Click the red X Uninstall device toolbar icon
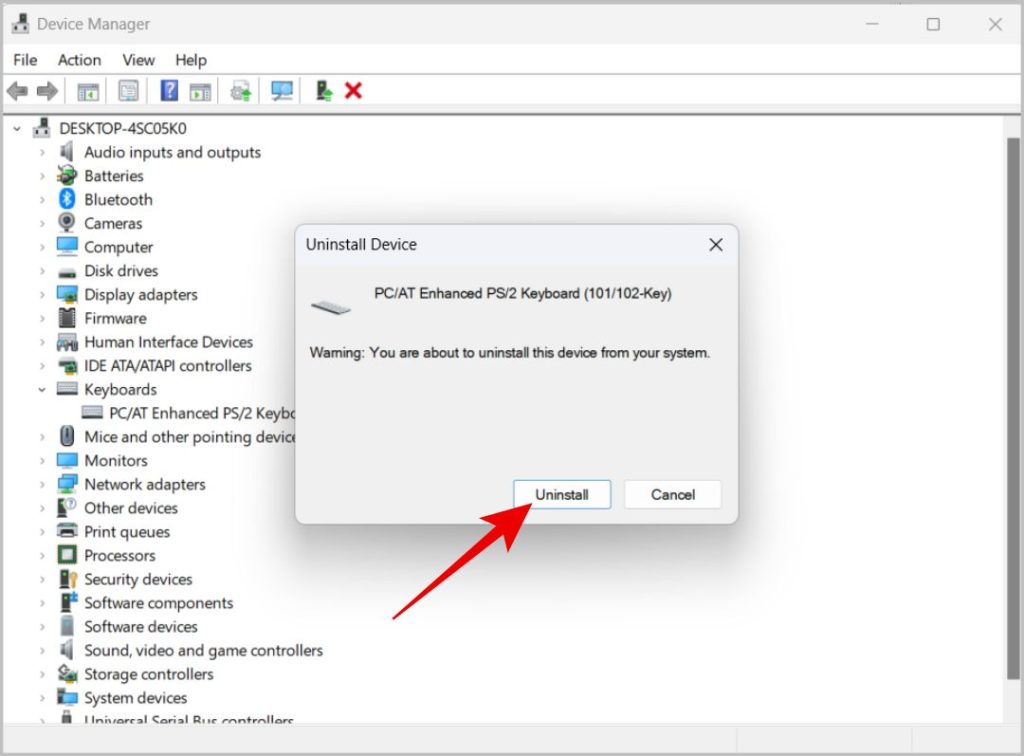 click(x=353, y=91)
